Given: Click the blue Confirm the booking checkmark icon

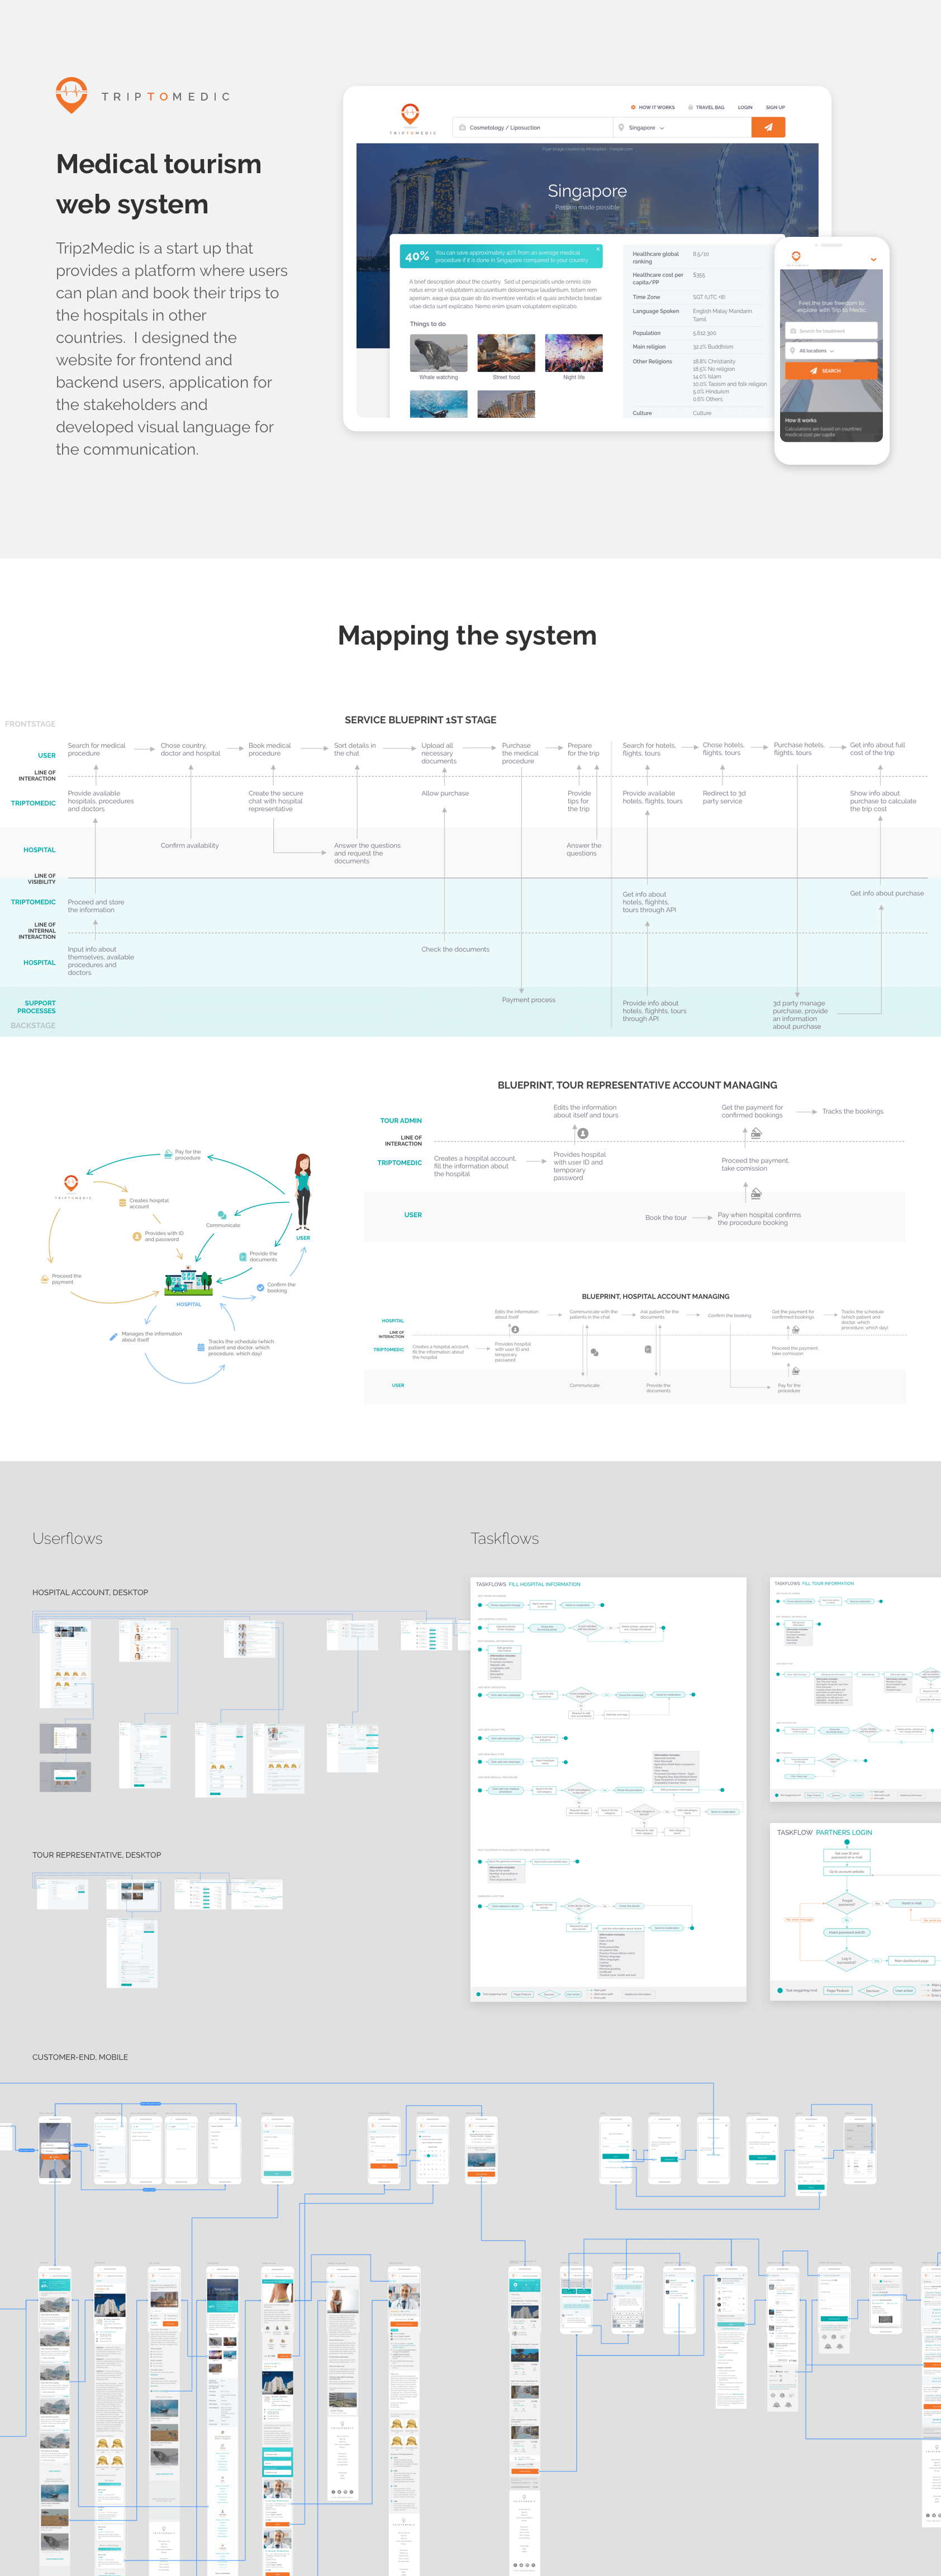Looking at the screenshot, I should [260, 1287].
